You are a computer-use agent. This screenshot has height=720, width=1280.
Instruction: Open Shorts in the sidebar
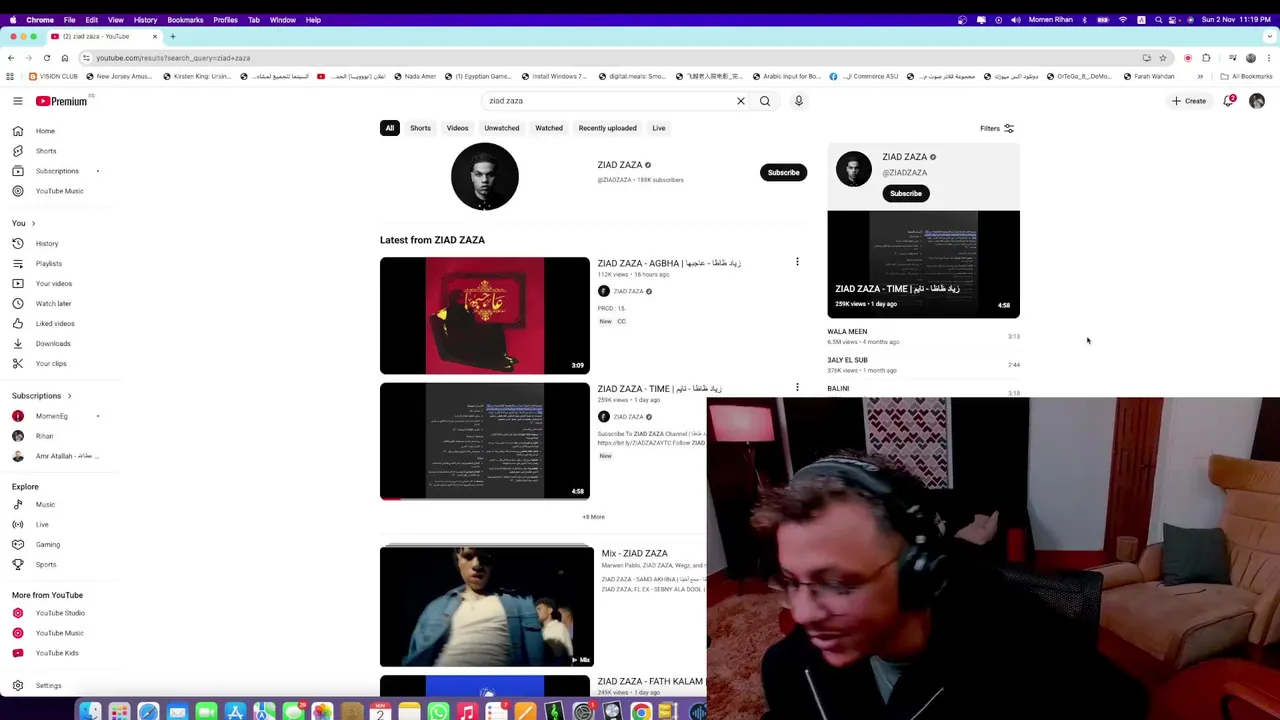click(46, 151)
